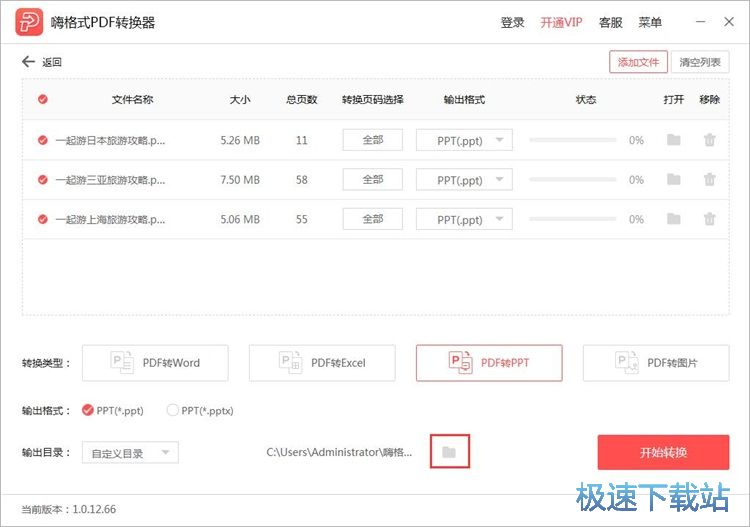Click the back arrow icon
Screen dimensions: 750x527
pos(28,62)
